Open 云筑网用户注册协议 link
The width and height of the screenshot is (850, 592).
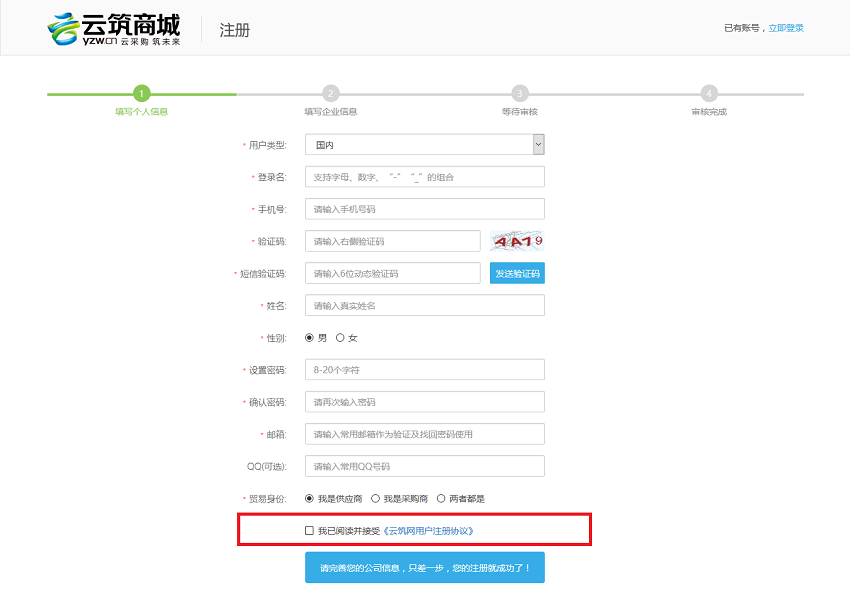pos(429,530)
